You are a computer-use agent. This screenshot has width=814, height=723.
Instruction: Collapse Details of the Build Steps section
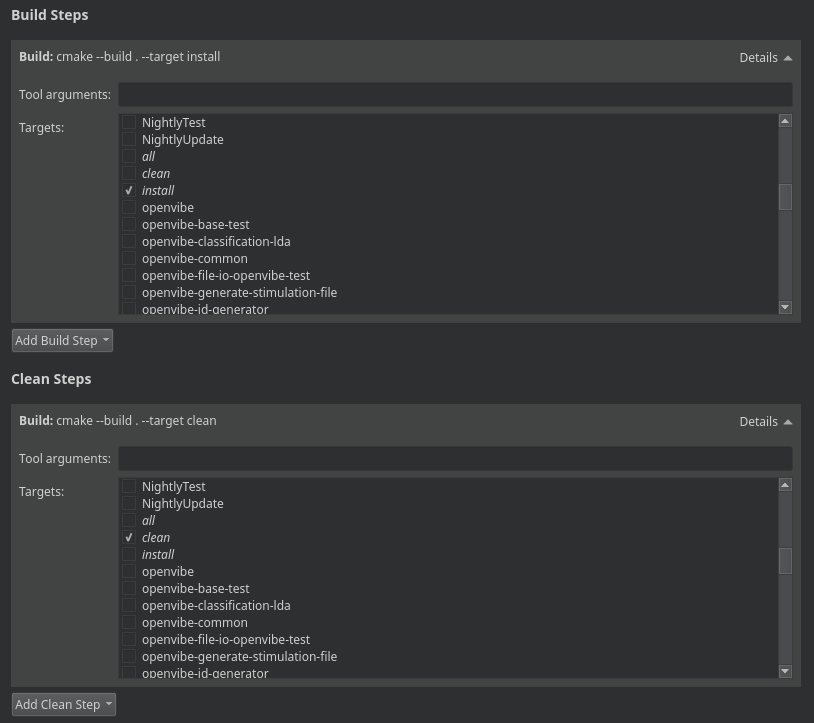[x=765, y=58]
